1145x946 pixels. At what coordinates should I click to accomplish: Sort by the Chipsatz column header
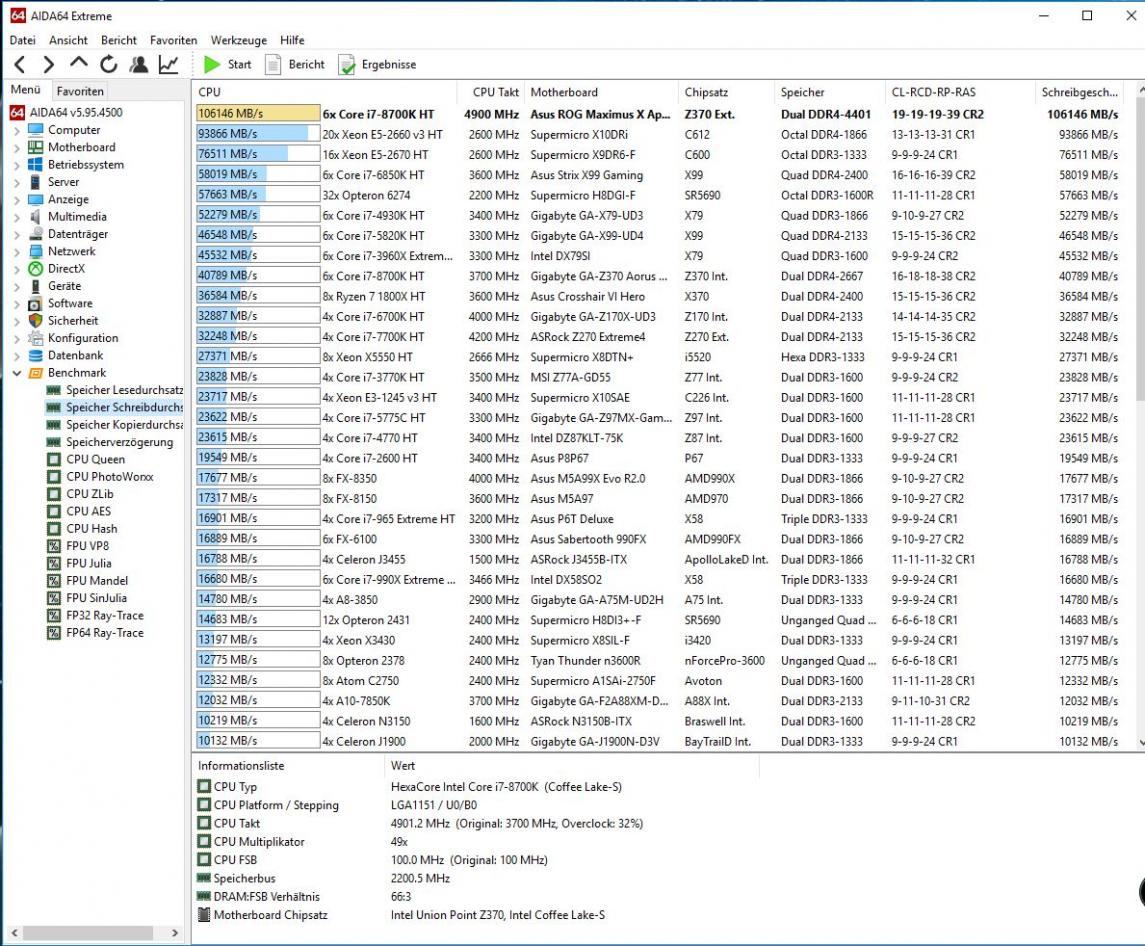tap(726, 92)
